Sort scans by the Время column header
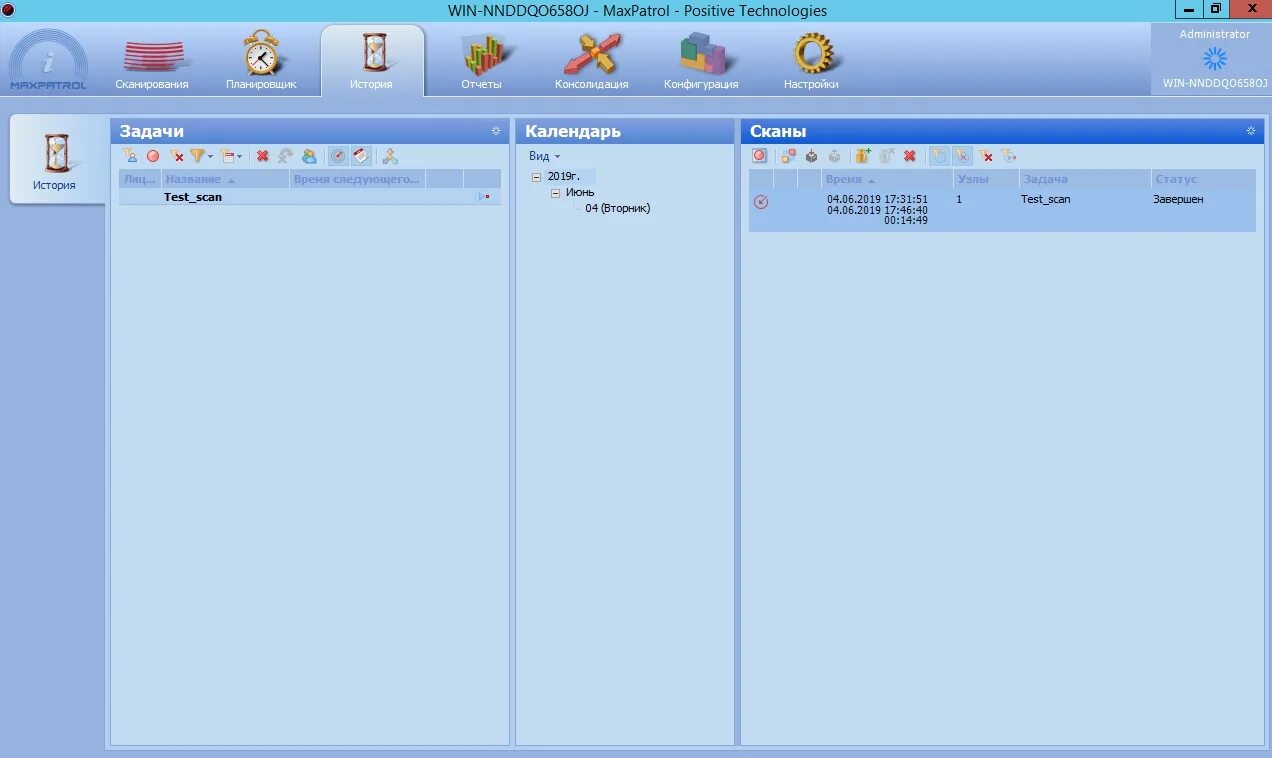This screenshot has width=1272, height=758. pos(887,179)
